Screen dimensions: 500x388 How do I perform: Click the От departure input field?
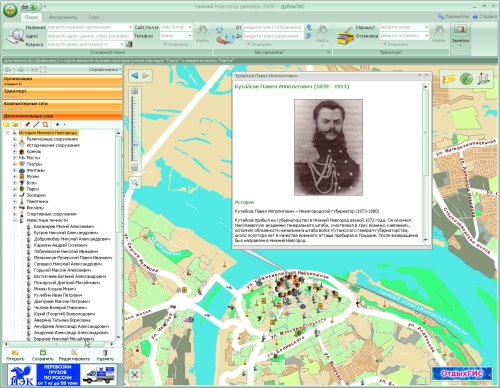(273, 27)
